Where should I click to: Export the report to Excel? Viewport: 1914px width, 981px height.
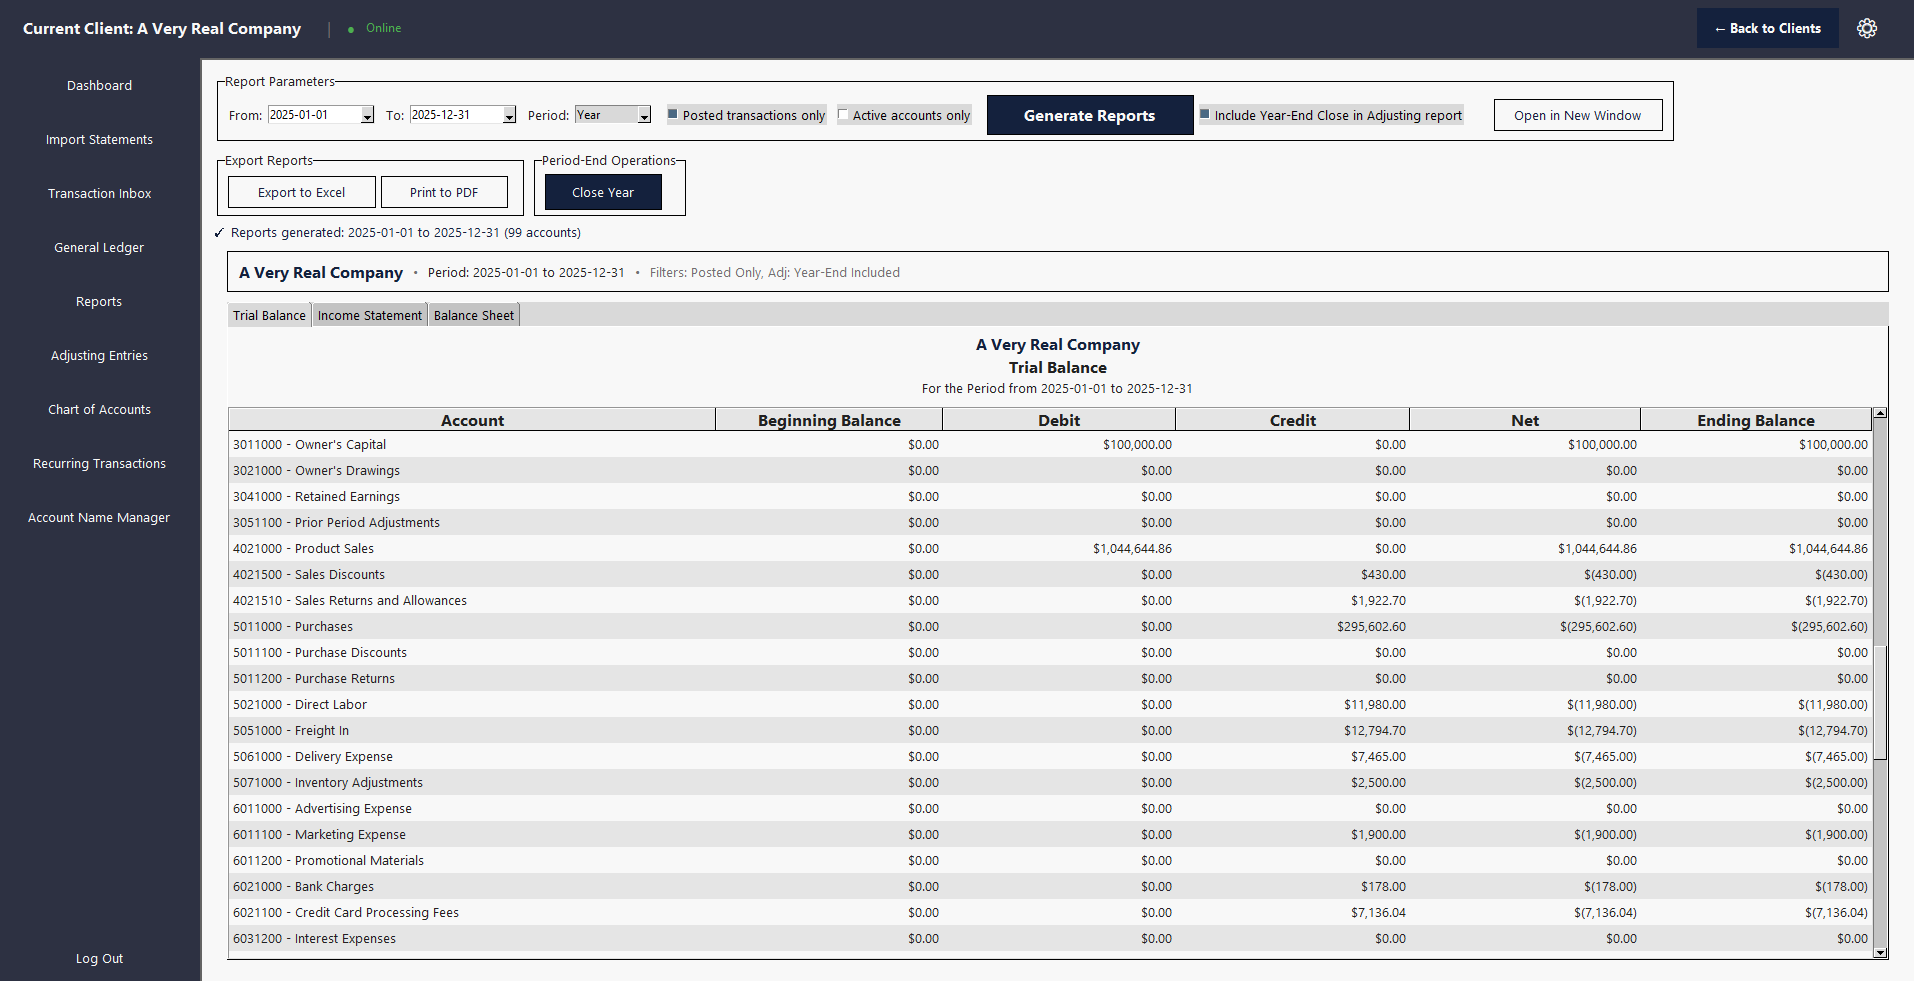(301, 192)
